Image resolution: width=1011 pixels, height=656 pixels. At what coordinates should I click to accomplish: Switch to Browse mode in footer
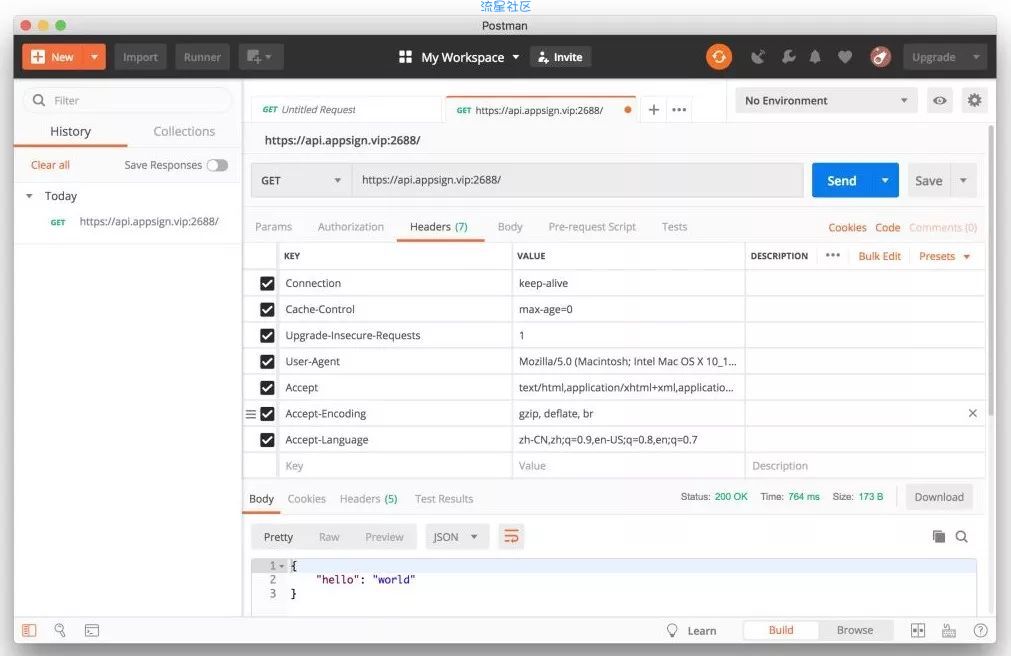click(x=855, y=630)
